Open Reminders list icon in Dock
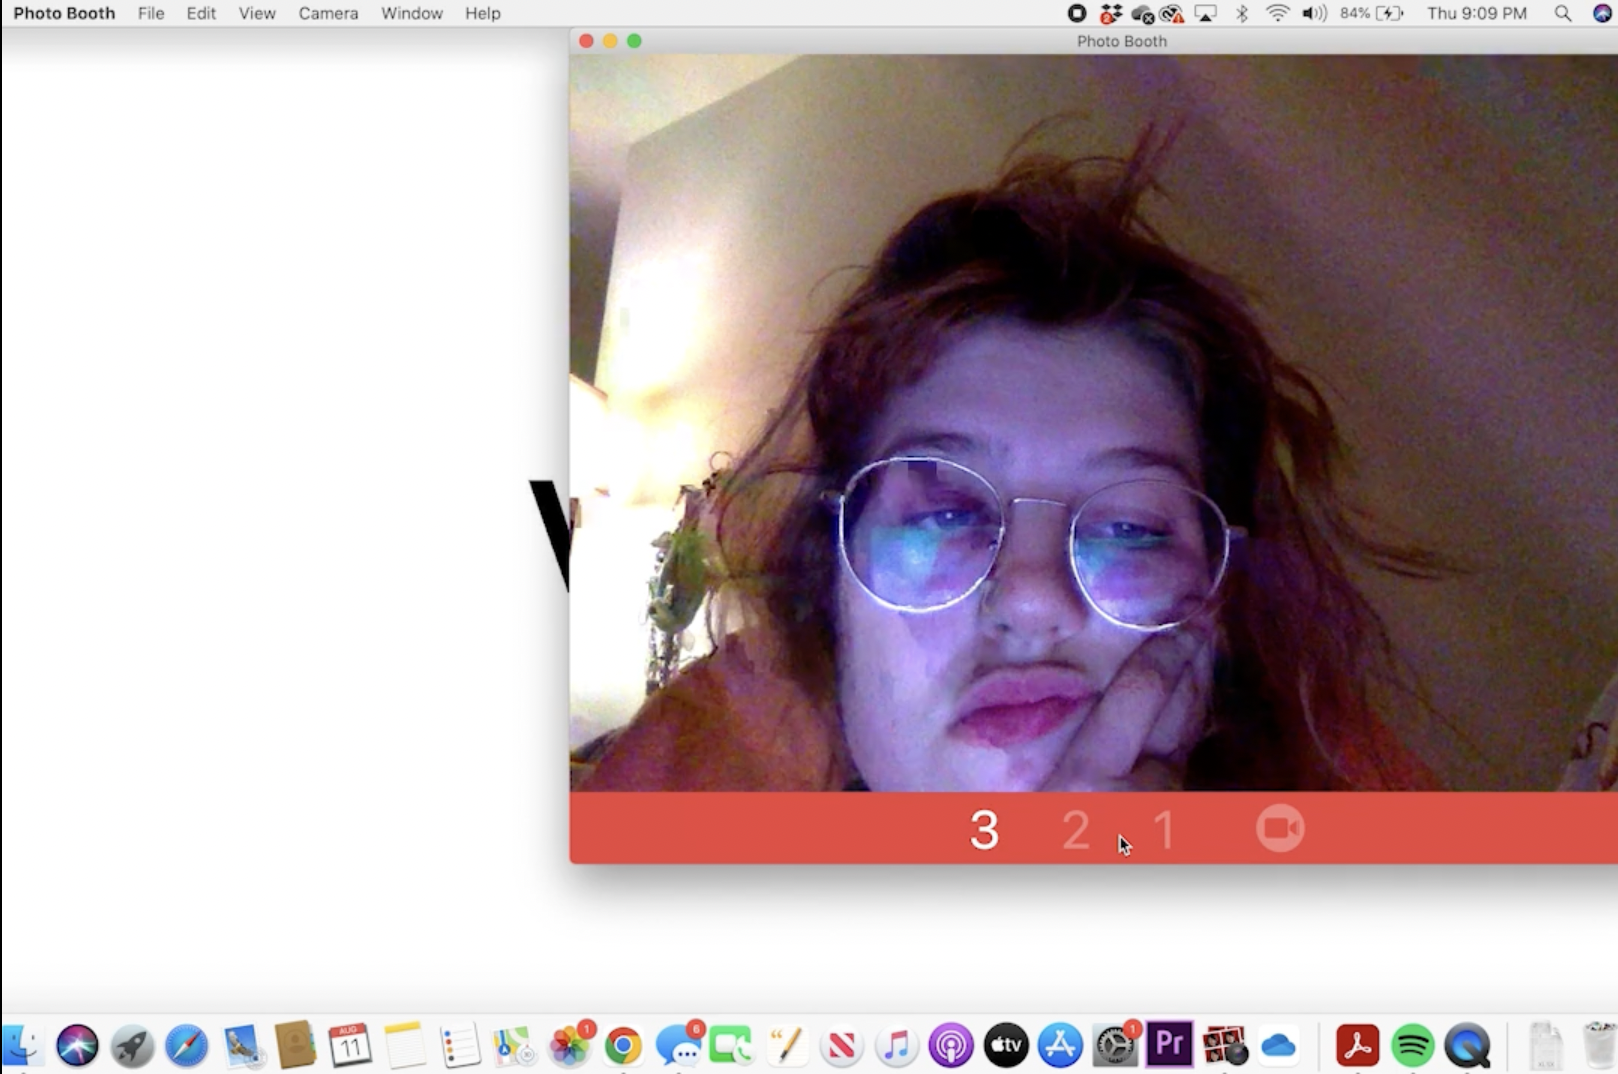The width and height of the screenshot is (1618, 1074). pyautogui.click(x=459, y=1046)
